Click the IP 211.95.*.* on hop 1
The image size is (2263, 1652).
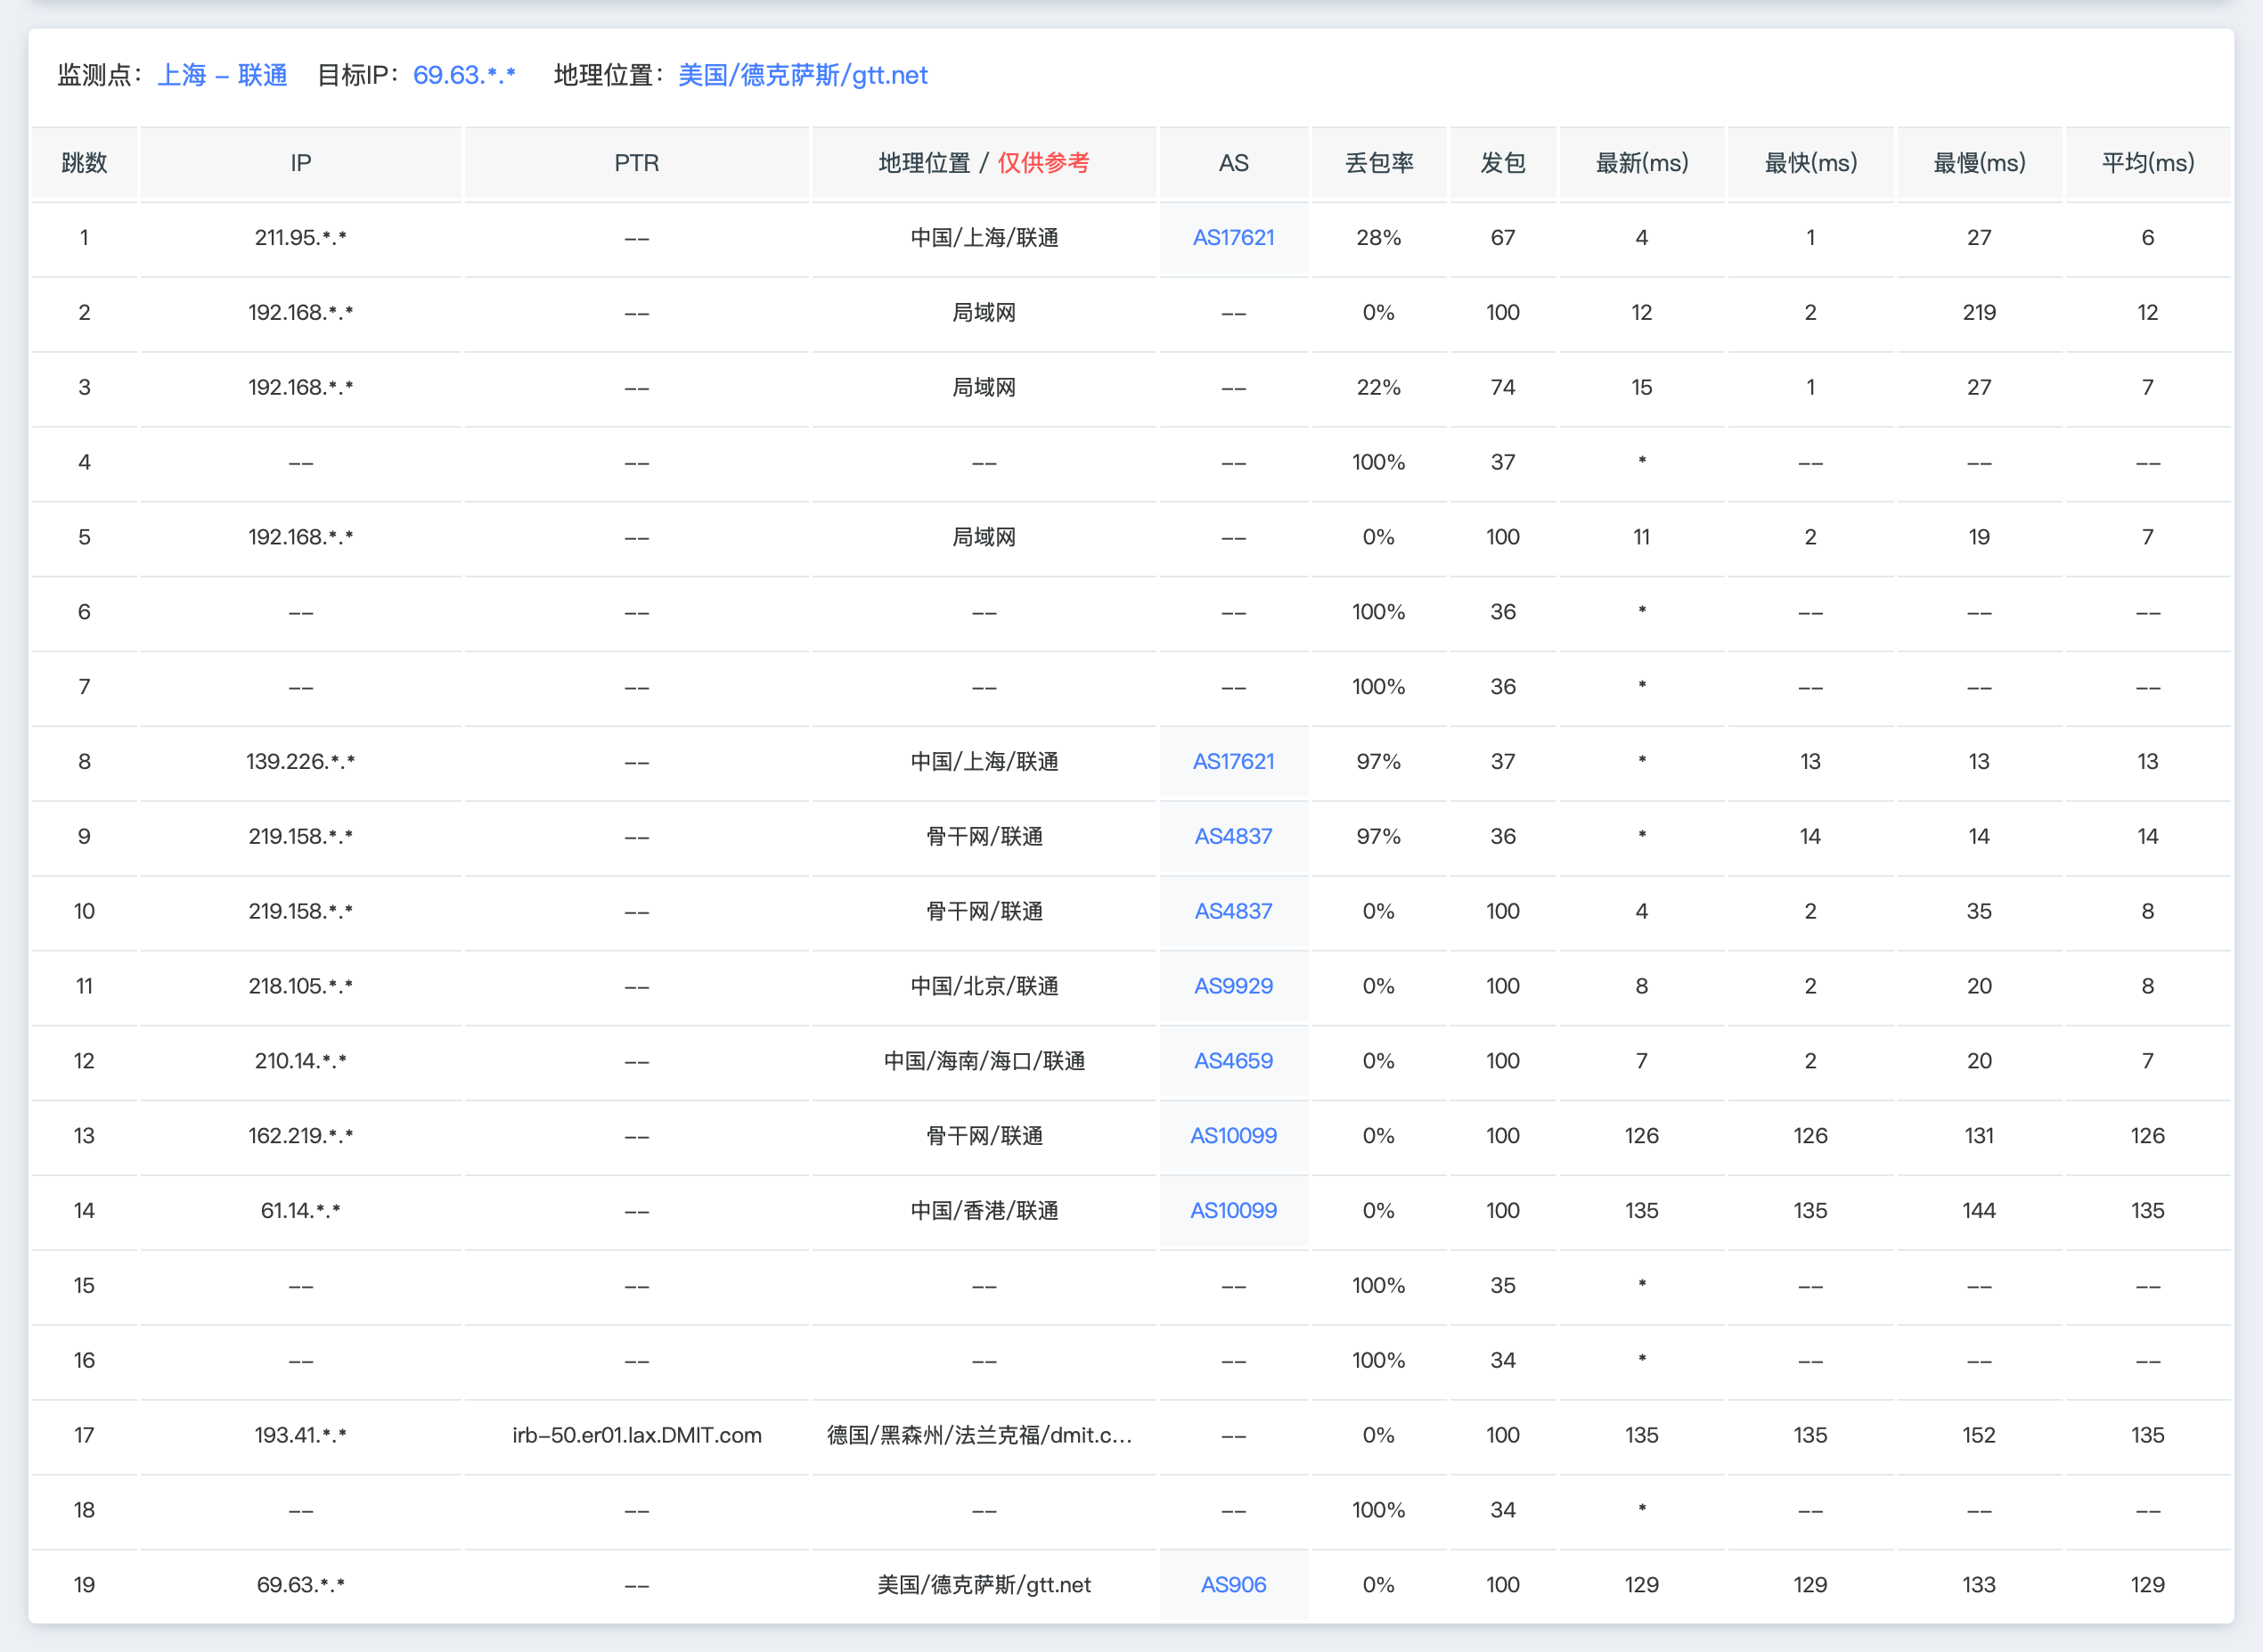pyautogui.click(x=299, y=237)
